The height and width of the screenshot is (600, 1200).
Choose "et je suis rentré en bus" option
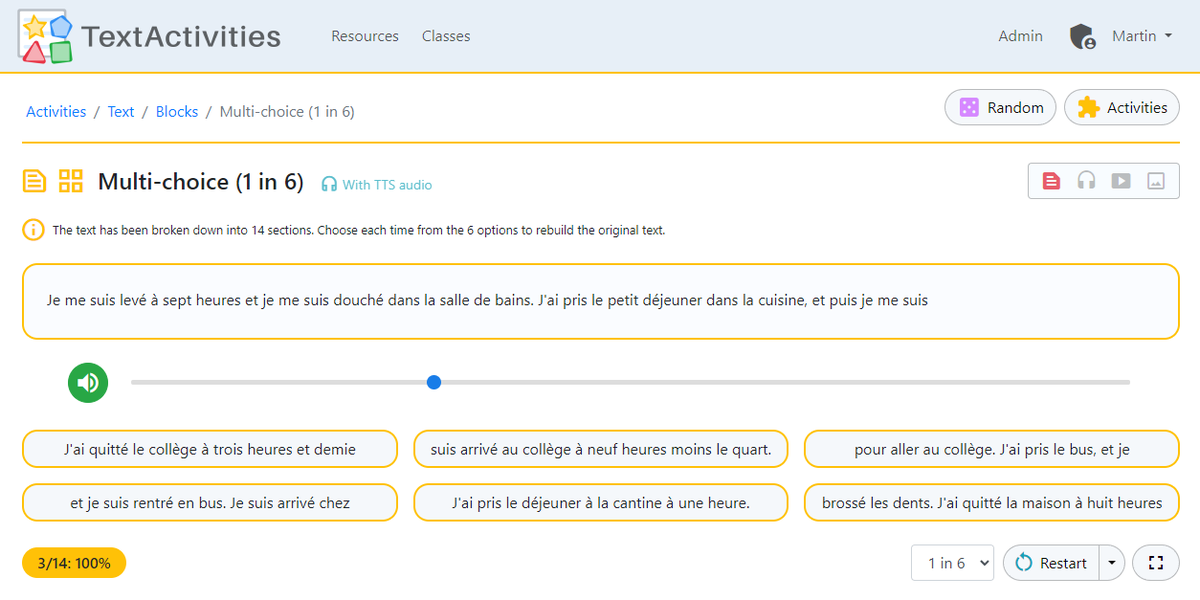pos(210,503)
